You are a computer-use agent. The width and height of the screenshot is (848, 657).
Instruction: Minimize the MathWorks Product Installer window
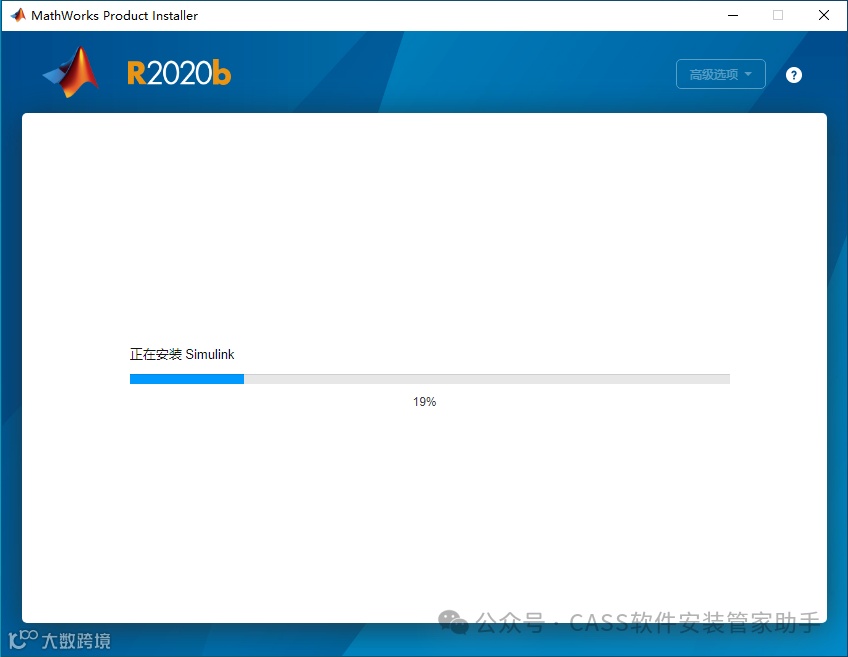pos(733,15)
